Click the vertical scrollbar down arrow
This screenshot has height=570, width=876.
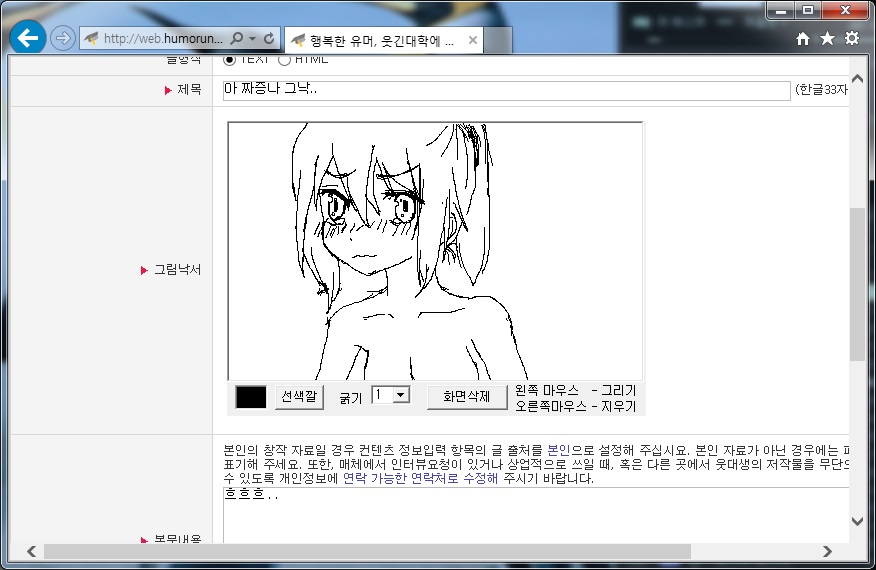click(857, 521)
